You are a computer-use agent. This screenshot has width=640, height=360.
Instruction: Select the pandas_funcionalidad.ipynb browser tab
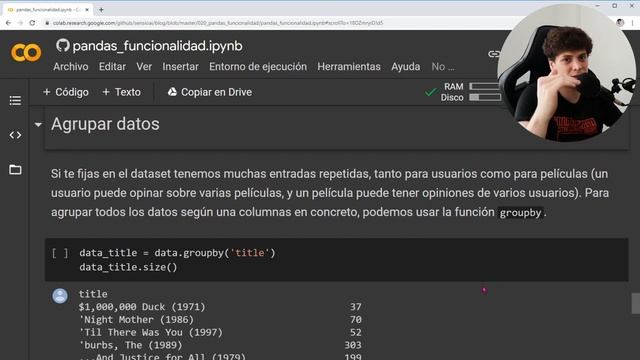(48, 9)
